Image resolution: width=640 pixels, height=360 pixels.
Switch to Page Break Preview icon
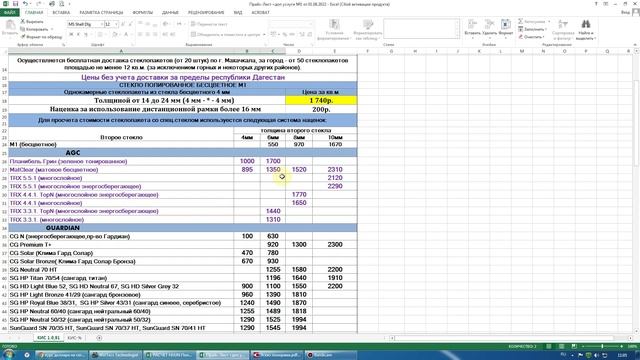(574, 346)
